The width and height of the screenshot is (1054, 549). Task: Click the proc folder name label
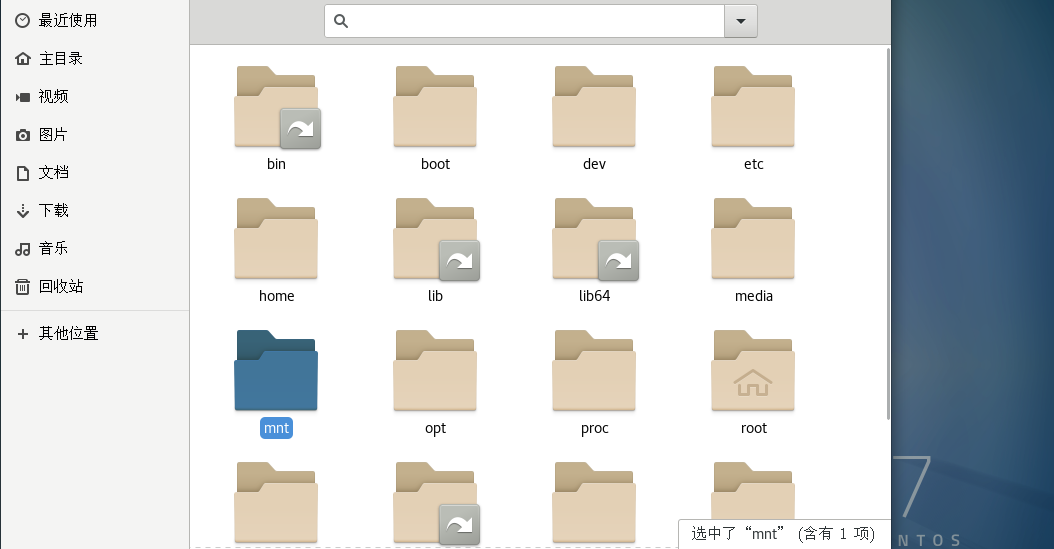(x=594, y=428)
